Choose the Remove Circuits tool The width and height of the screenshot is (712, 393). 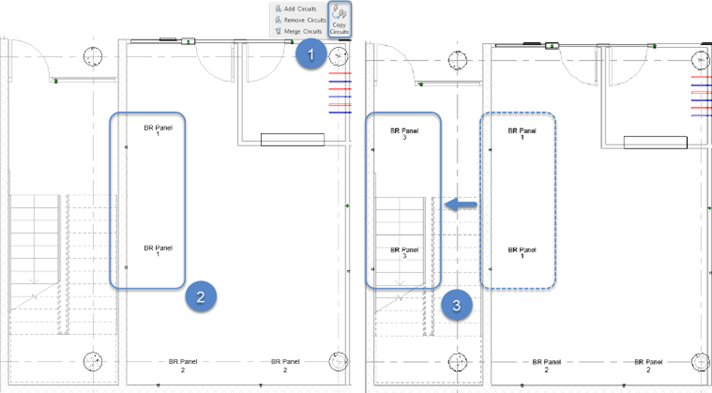300,20
